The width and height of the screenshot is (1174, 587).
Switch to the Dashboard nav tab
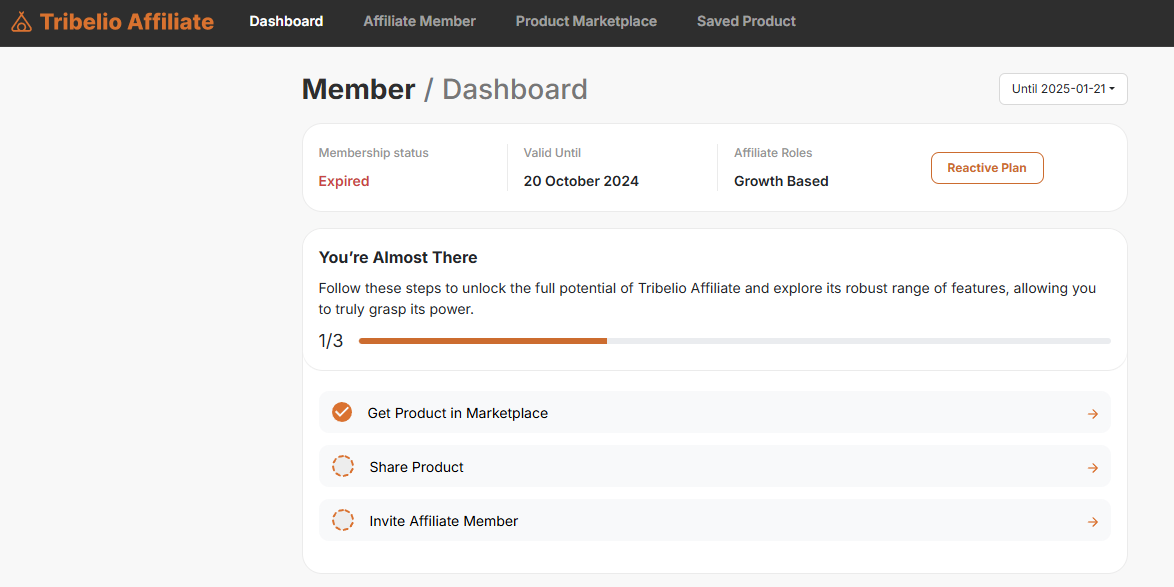(x=286, y=21)
